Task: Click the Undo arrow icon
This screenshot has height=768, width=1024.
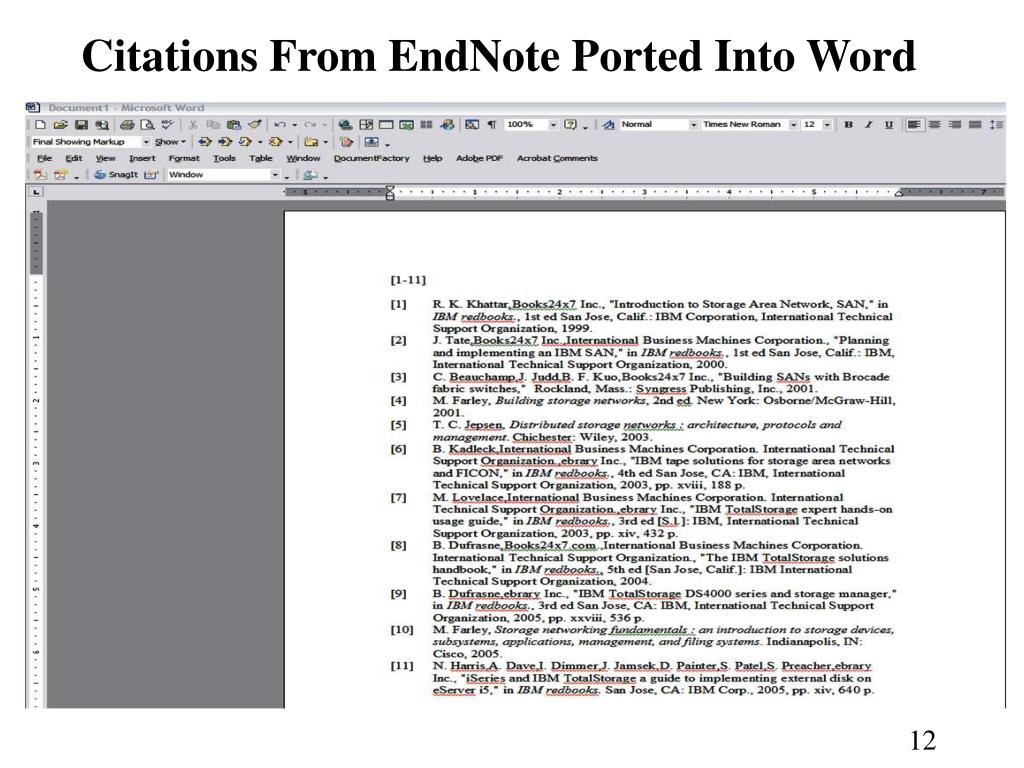Action: pyautogui.click(x=280, y=125)
